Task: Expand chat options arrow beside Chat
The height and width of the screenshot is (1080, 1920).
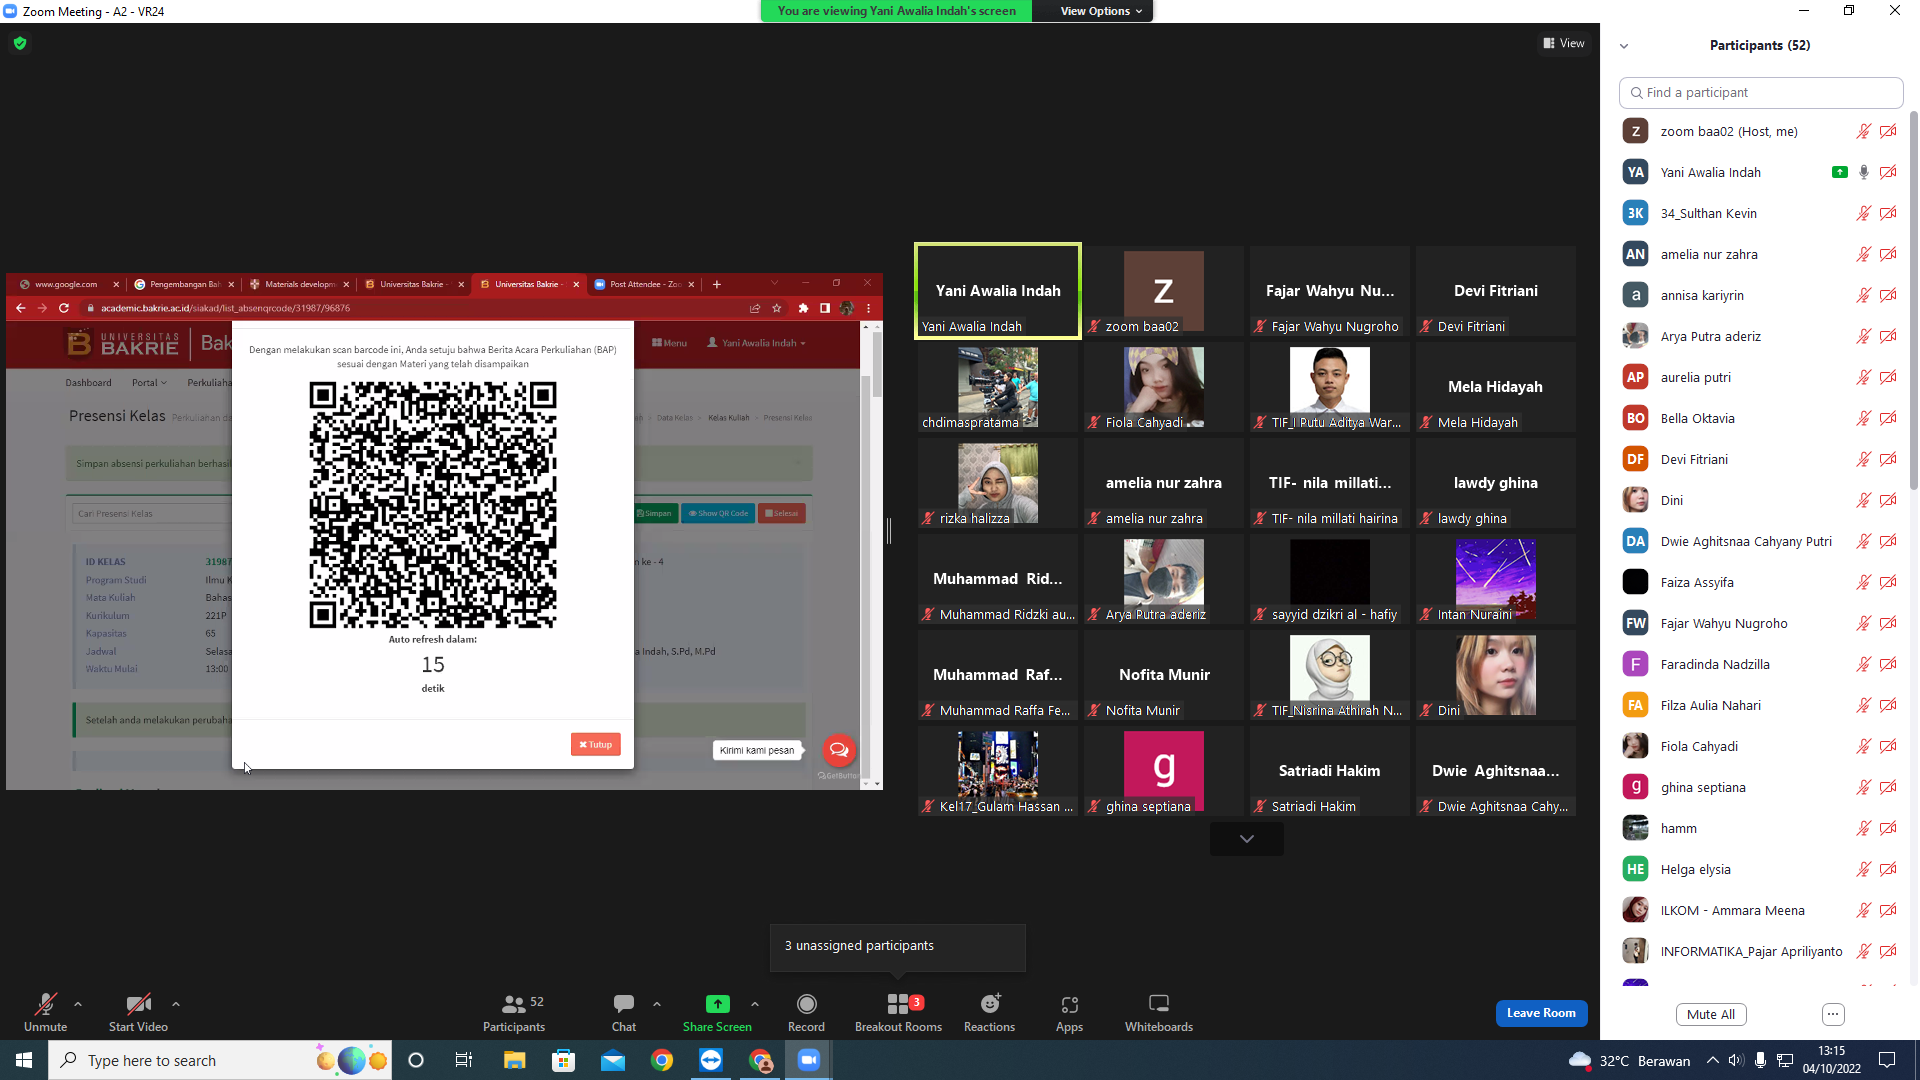Action: tap(657, 1004)
